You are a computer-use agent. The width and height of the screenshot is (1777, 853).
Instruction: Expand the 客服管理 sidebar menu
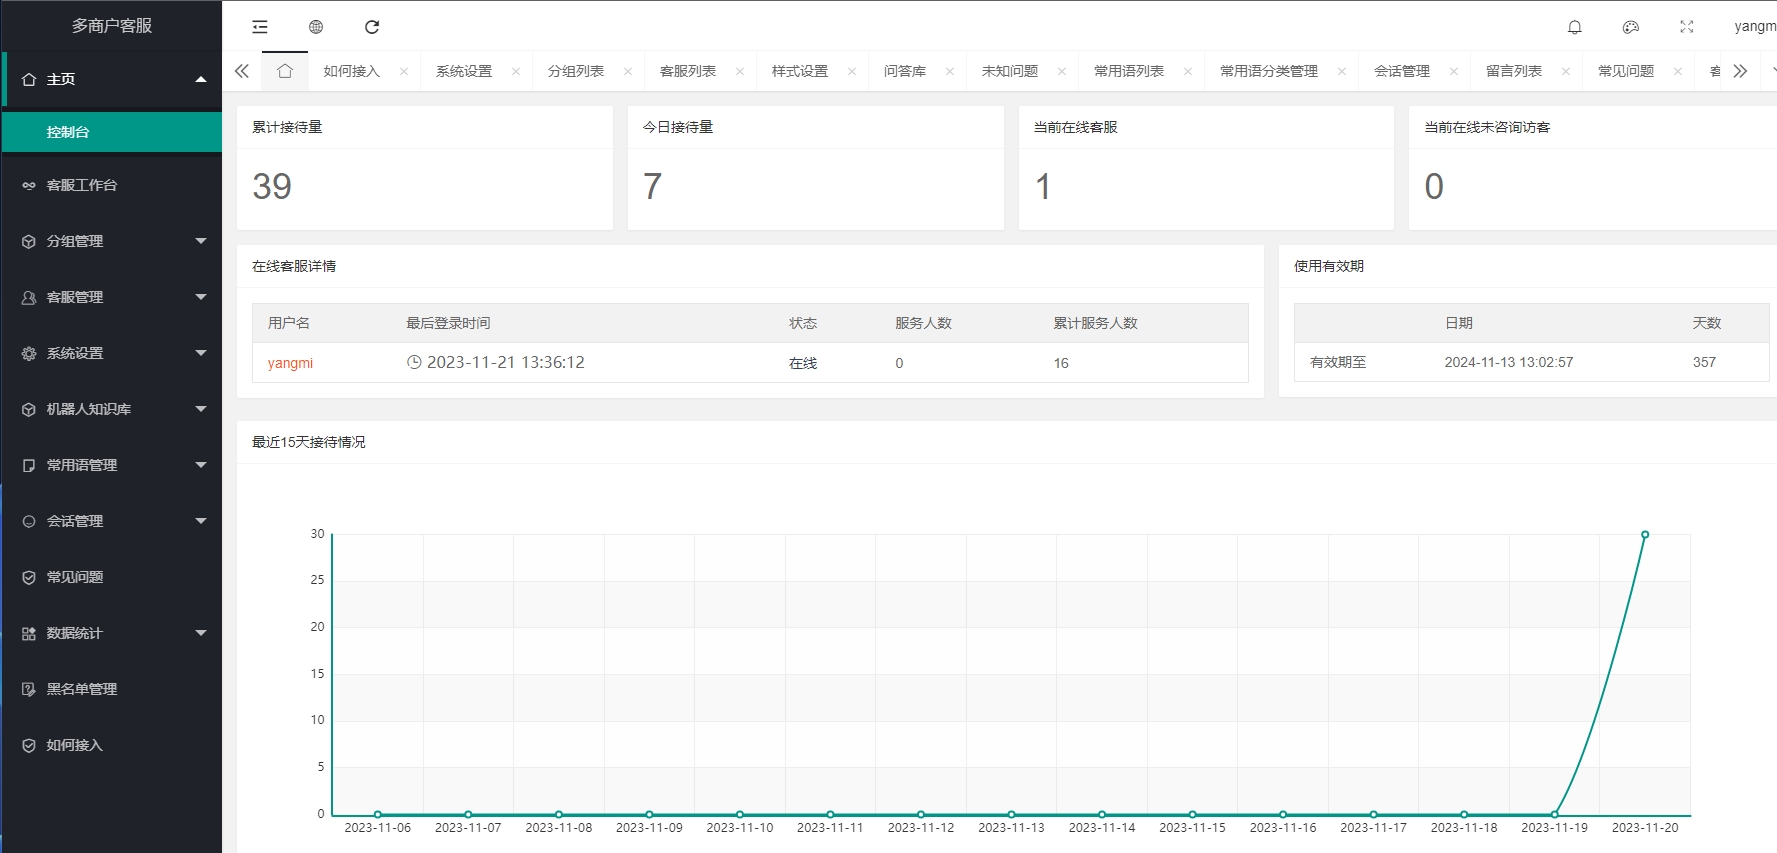(x=111, y=297)
